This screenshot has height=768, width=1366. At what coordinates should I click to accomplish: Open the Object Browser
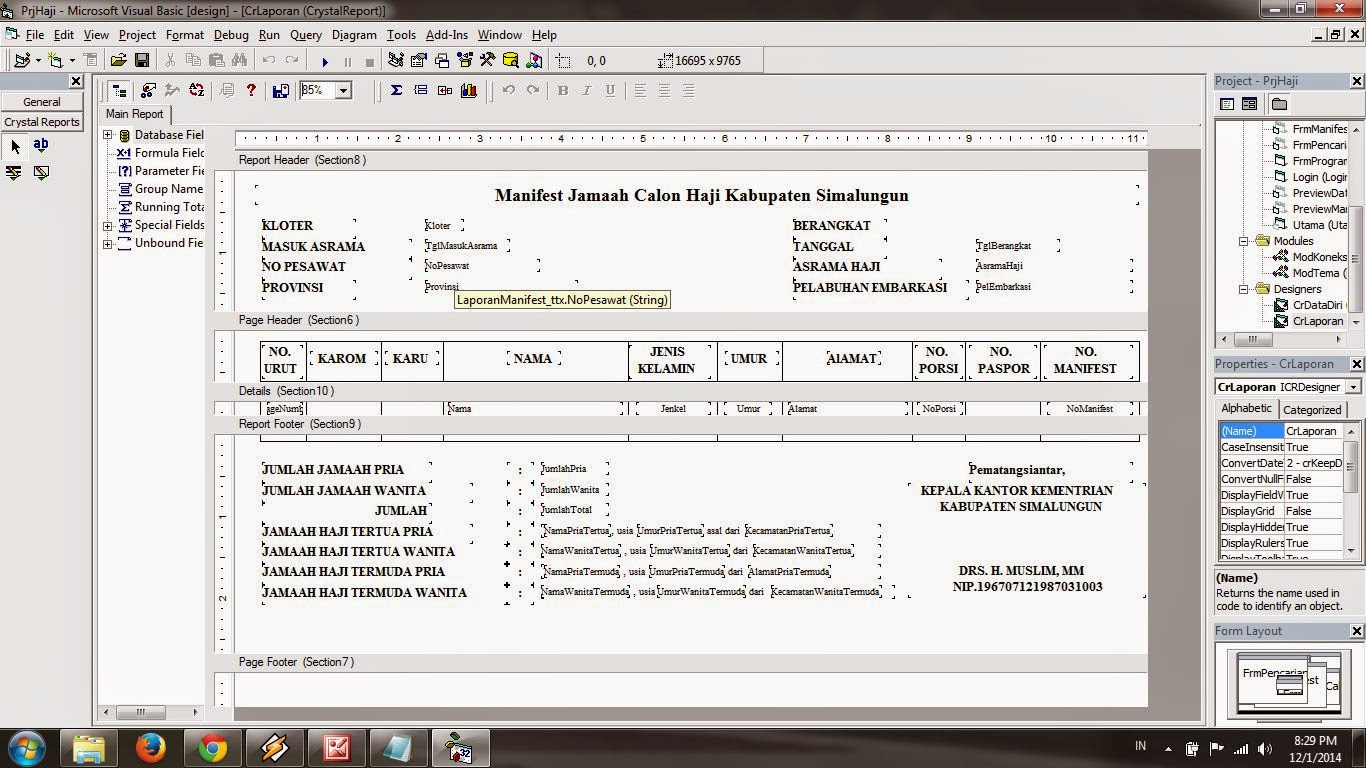point(464,61)
